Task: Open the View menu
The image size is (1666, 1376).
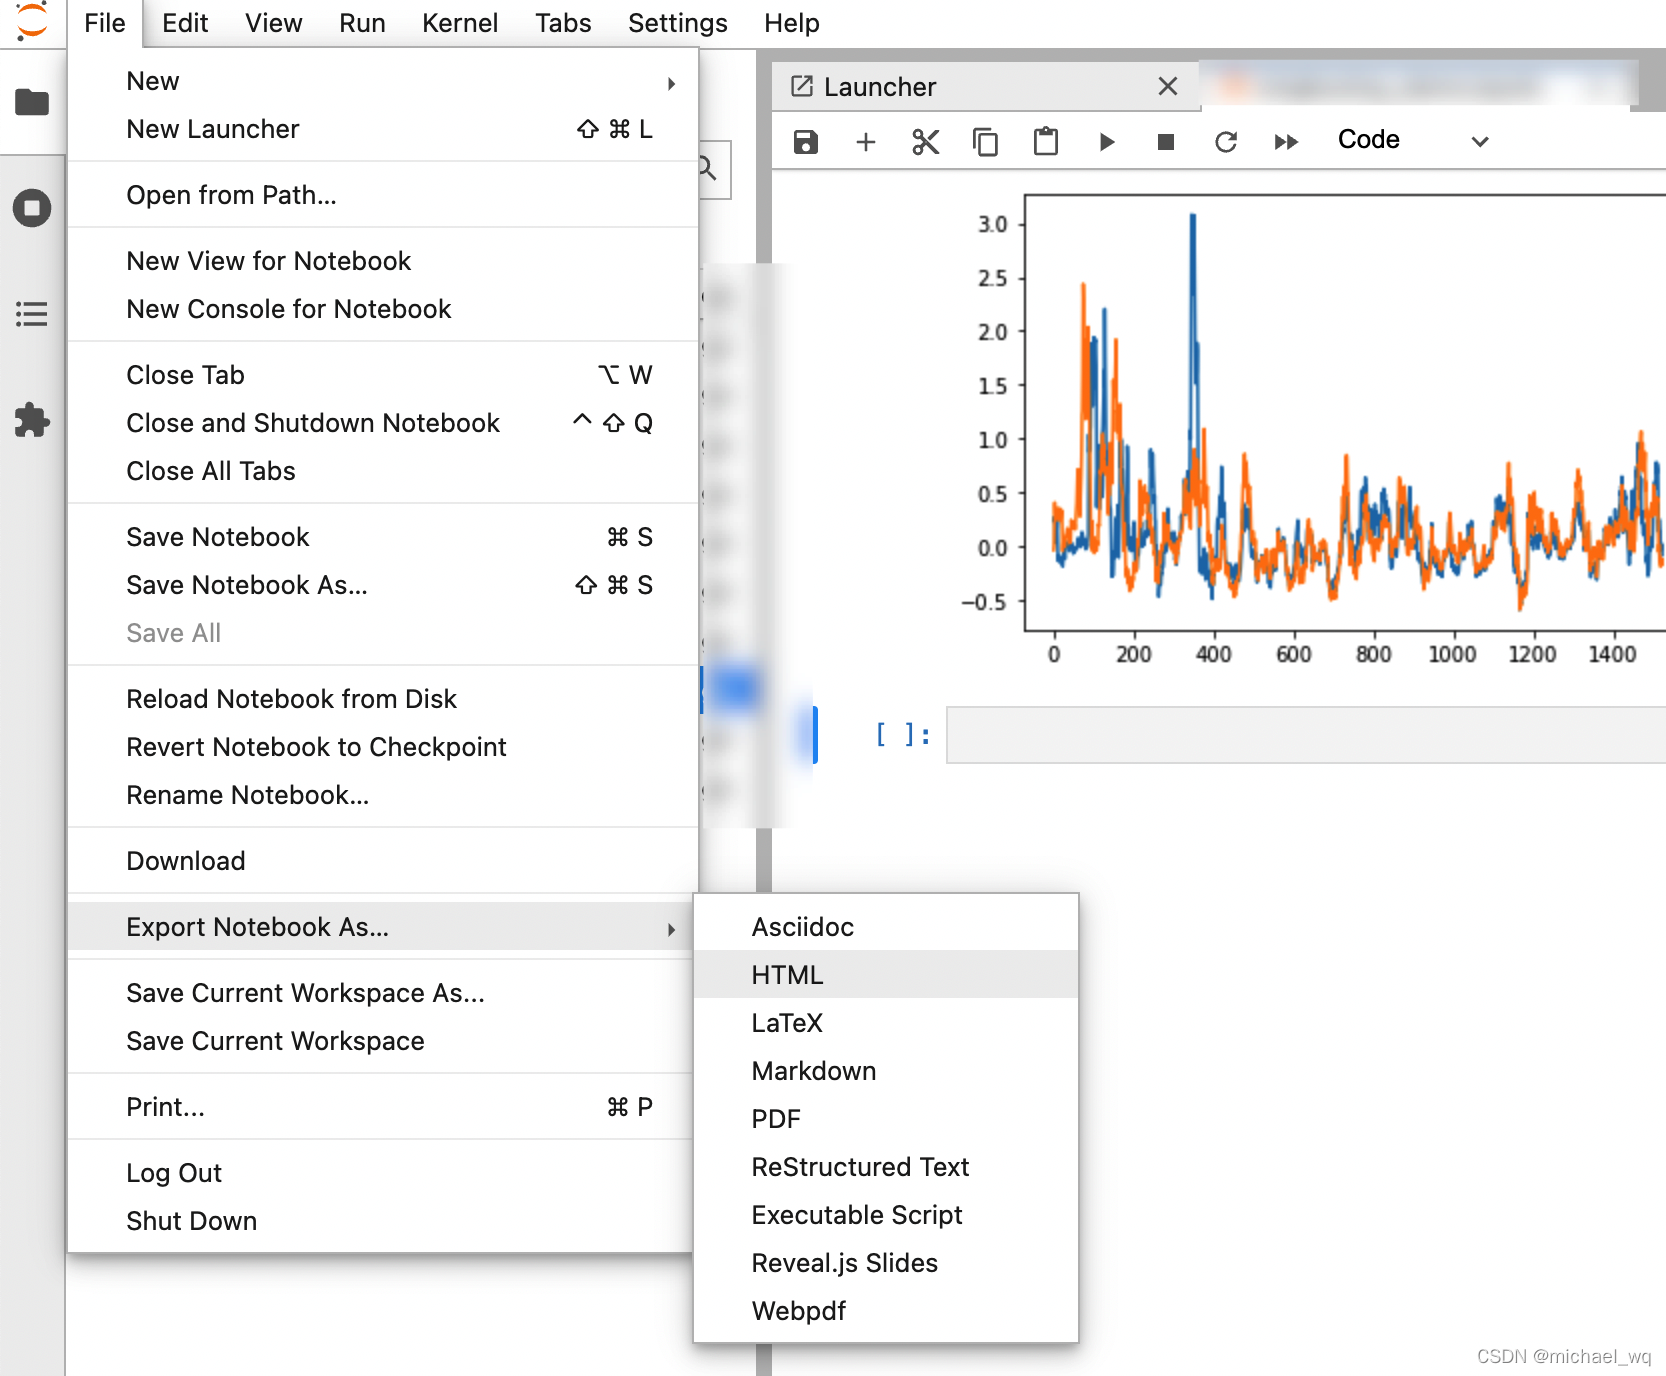Action: 274,23
